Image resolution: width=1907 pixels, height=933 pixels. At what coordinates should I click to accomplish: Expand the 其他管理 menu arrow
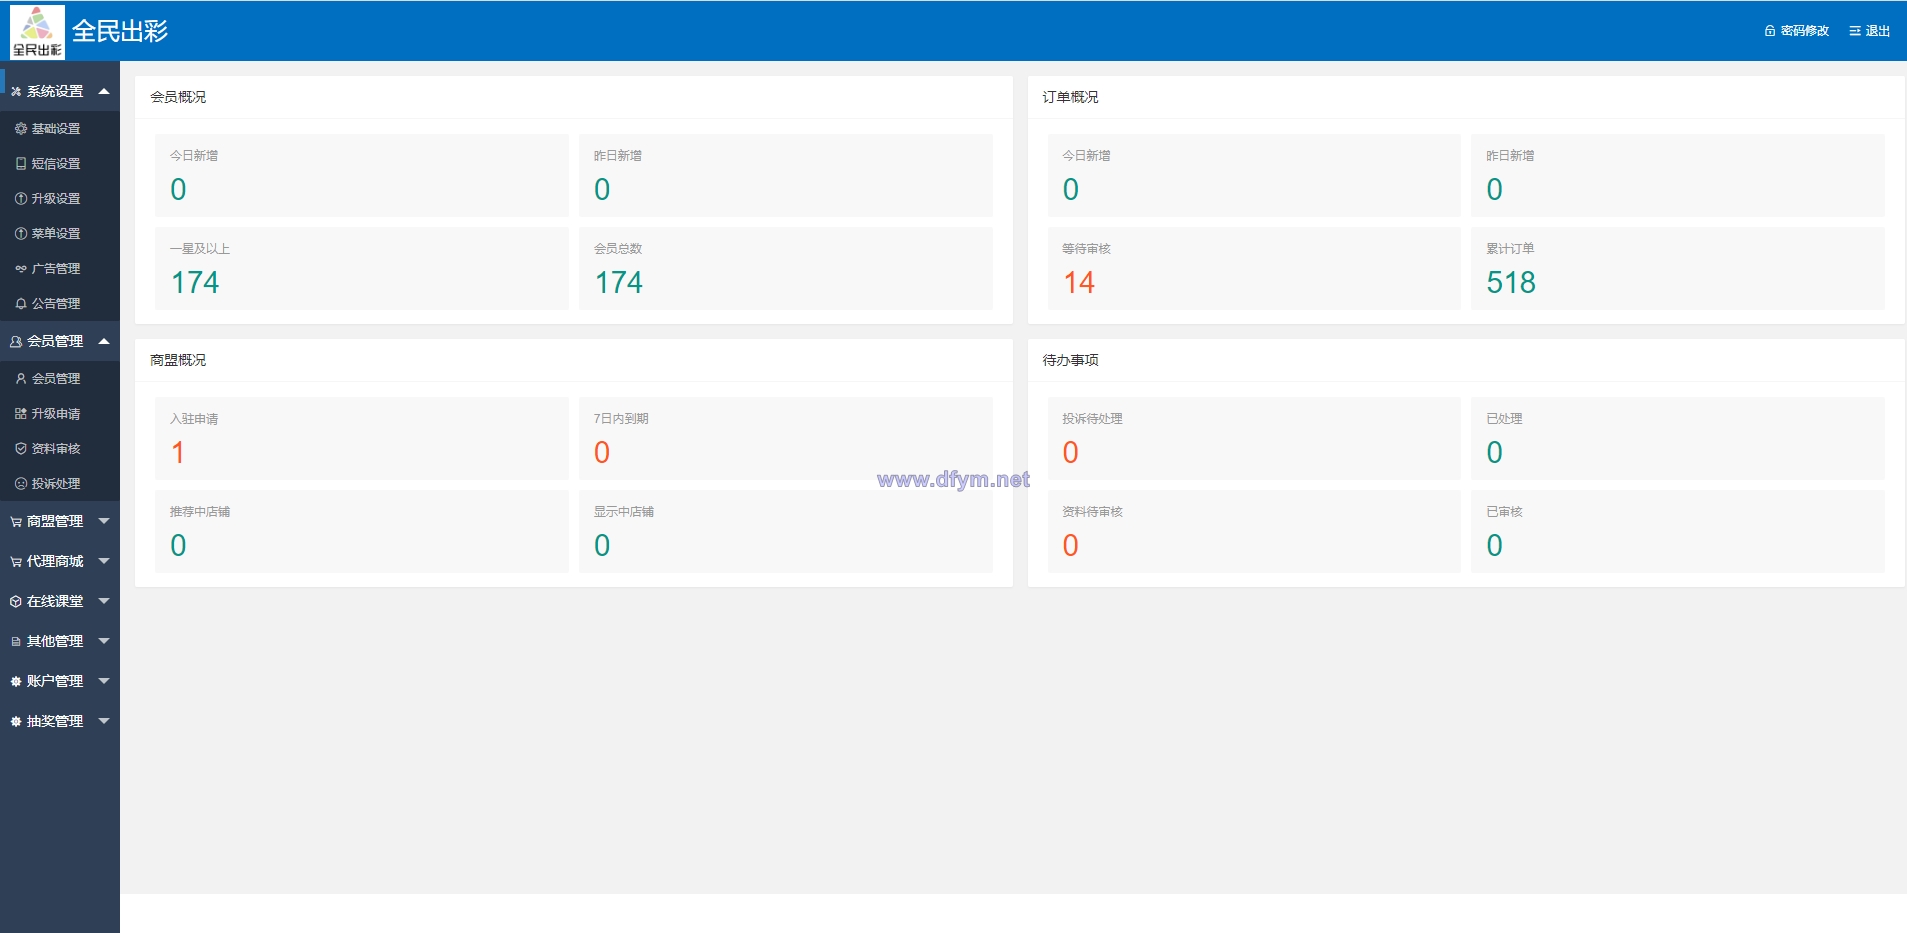point(104,641)
